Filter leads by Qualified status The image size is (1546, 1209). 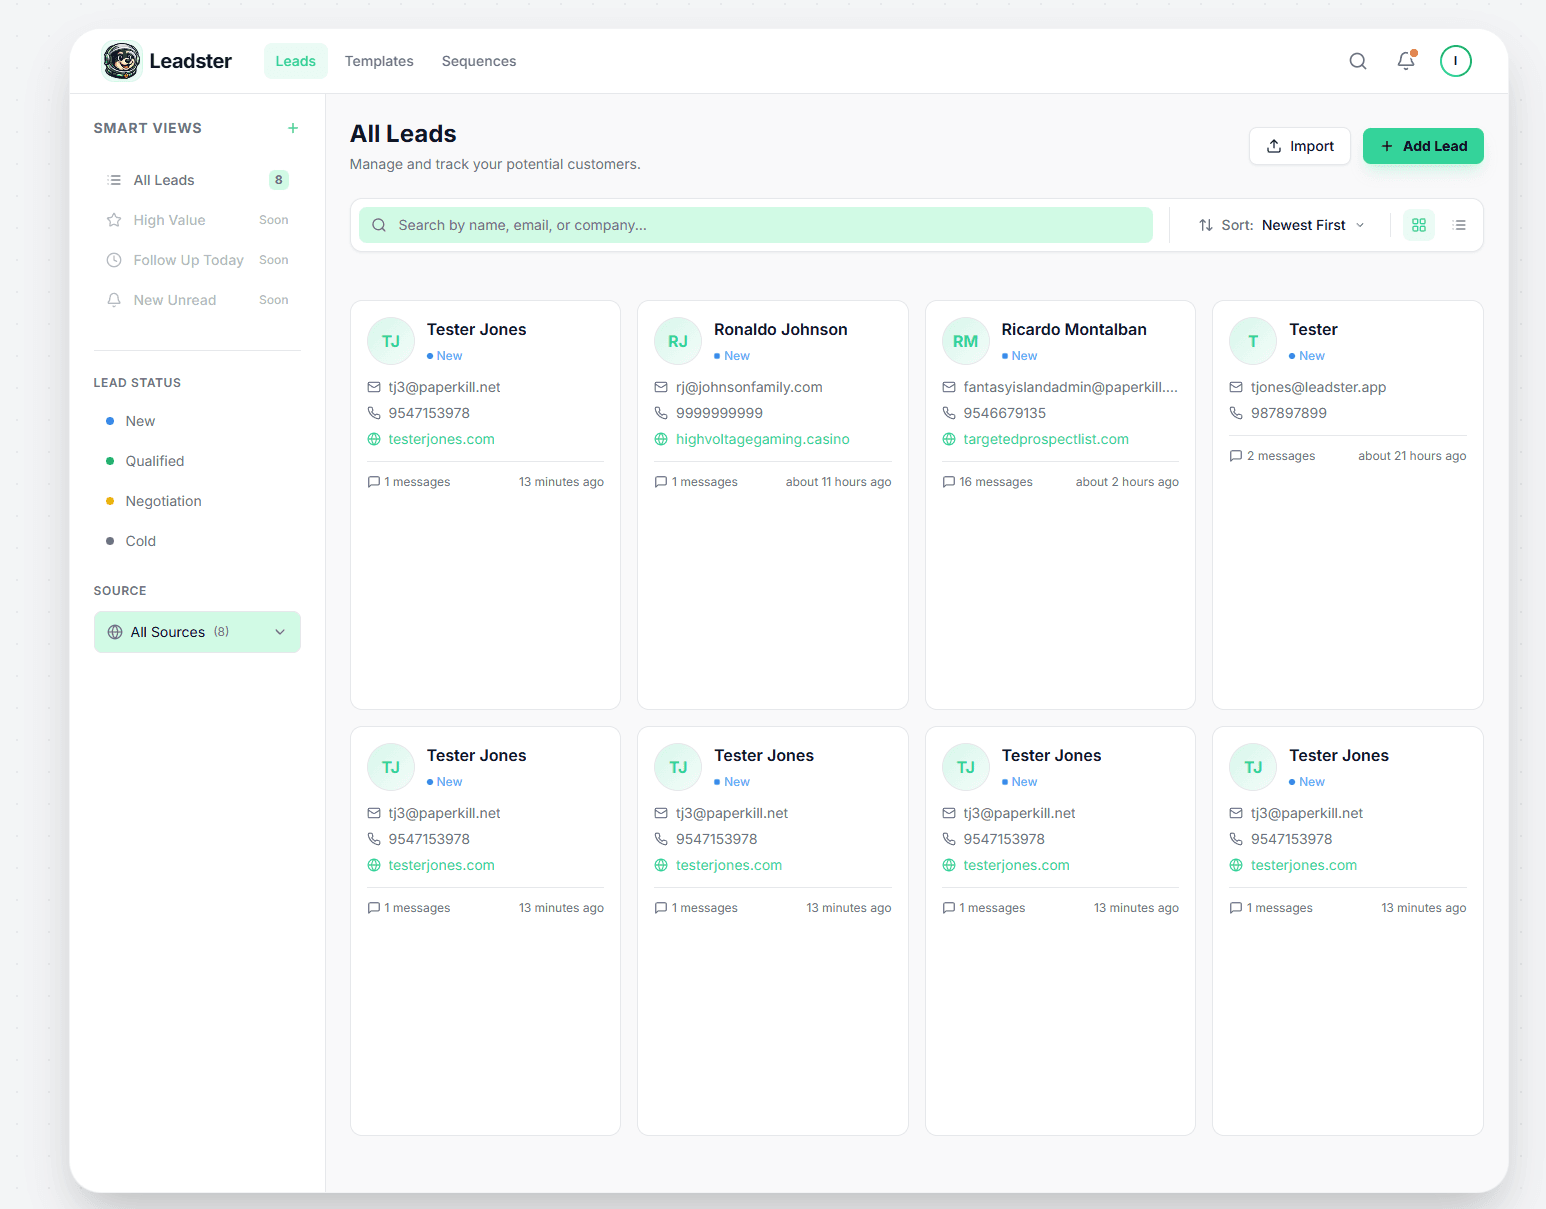154,460
